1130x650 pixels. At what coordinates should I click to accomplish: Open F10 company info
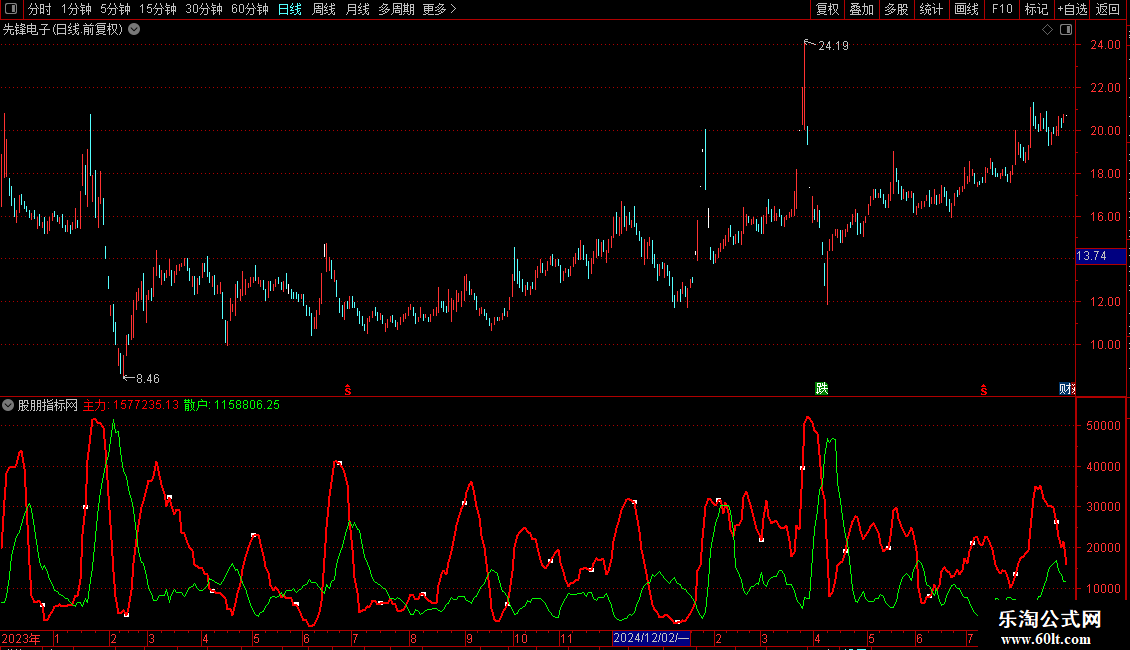(x=1002, y=9)
